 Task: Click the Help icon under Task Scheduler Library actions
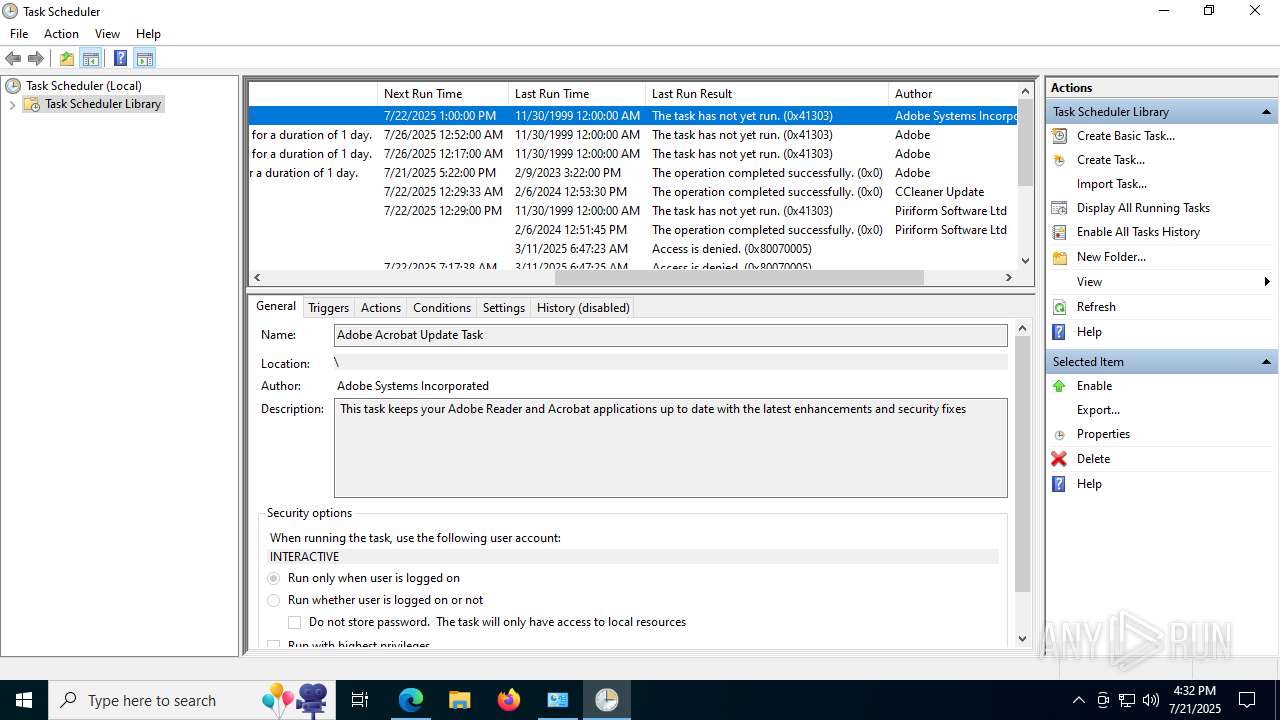click(x=1059, y=332)
